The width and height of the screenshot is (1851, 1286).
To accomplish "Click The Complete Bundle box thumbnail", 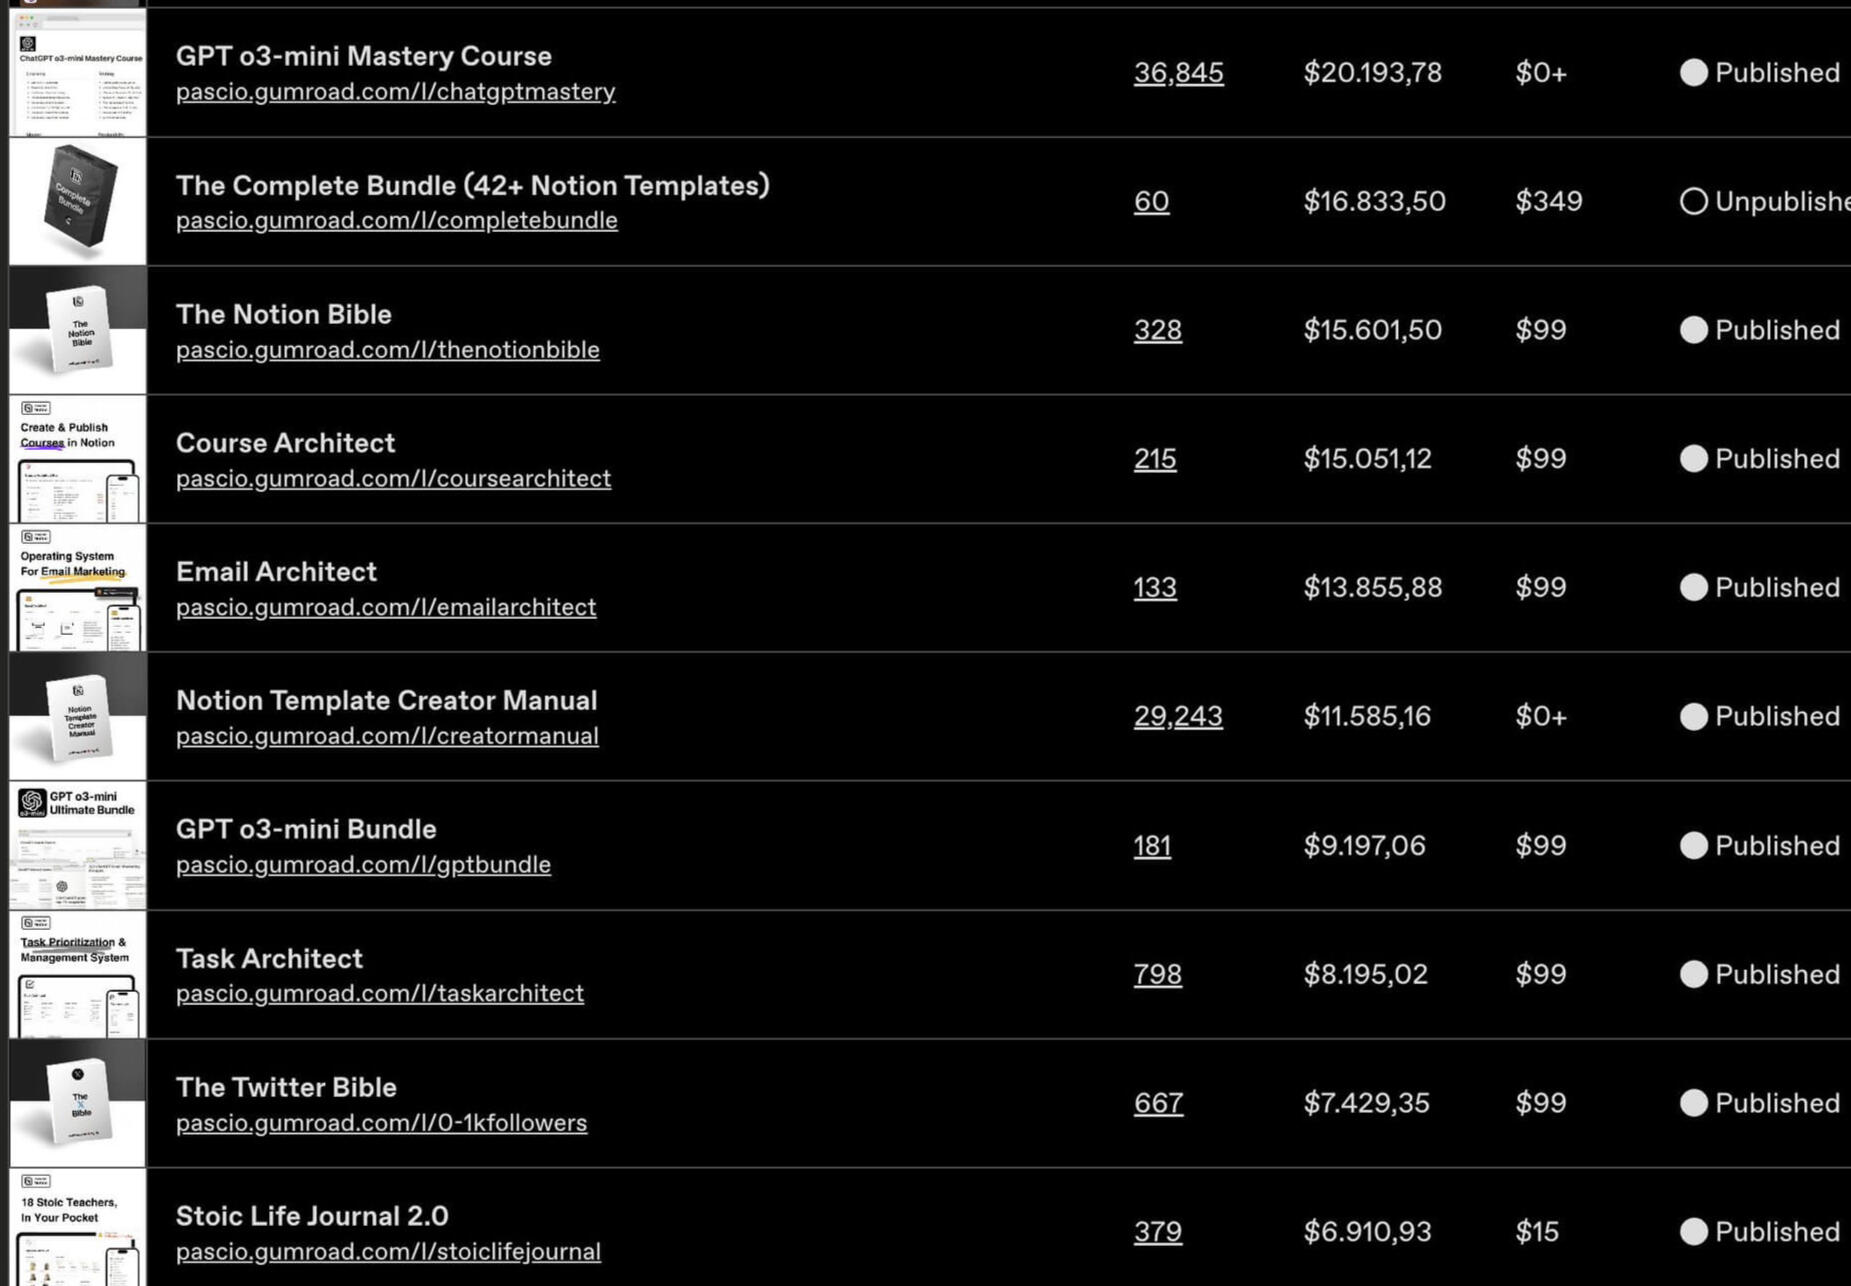I will (78, 201).
